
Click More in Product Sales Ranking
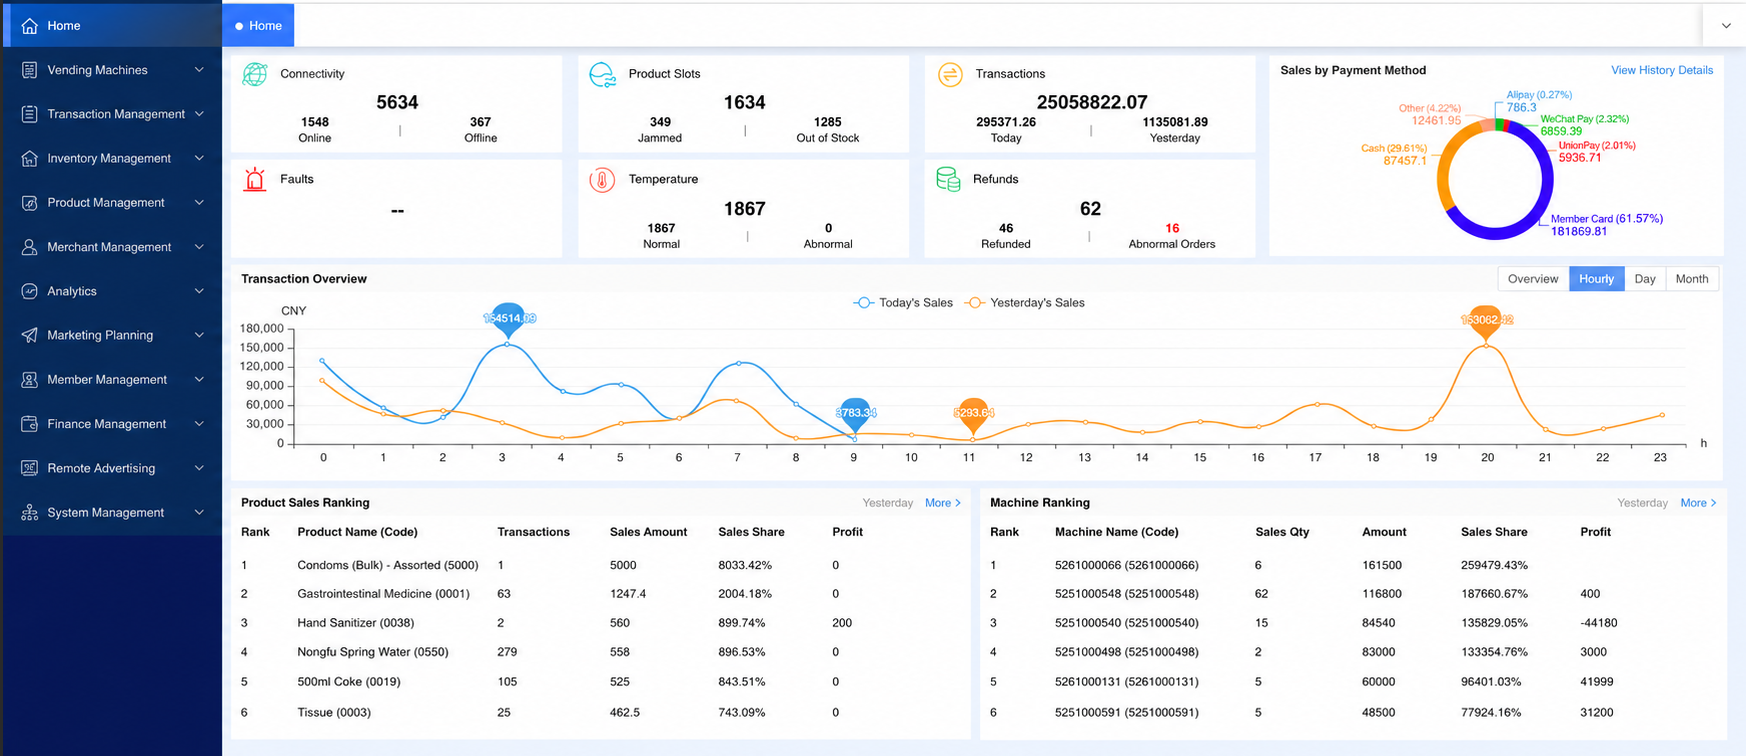[943, 503]
